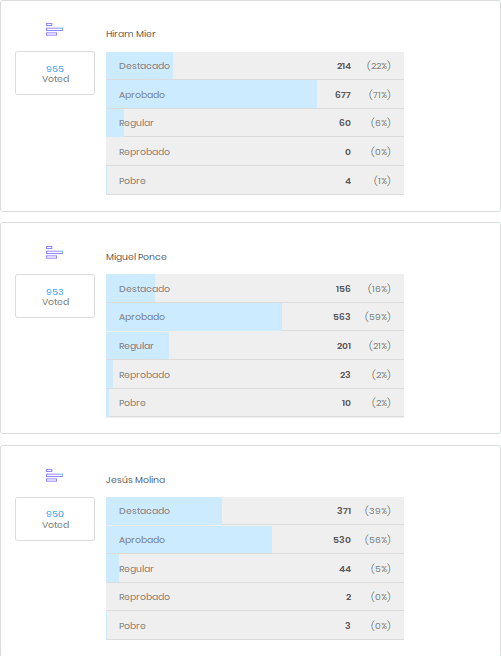Screen dimensions: 501x656
Task: Select Destacado for Miguel Ponce
Action: click(x=255, y=289)
